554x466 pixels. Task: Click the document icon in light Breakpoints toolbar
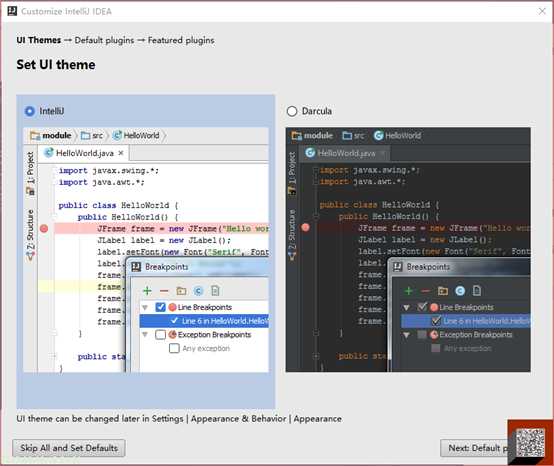pos(215,291)
